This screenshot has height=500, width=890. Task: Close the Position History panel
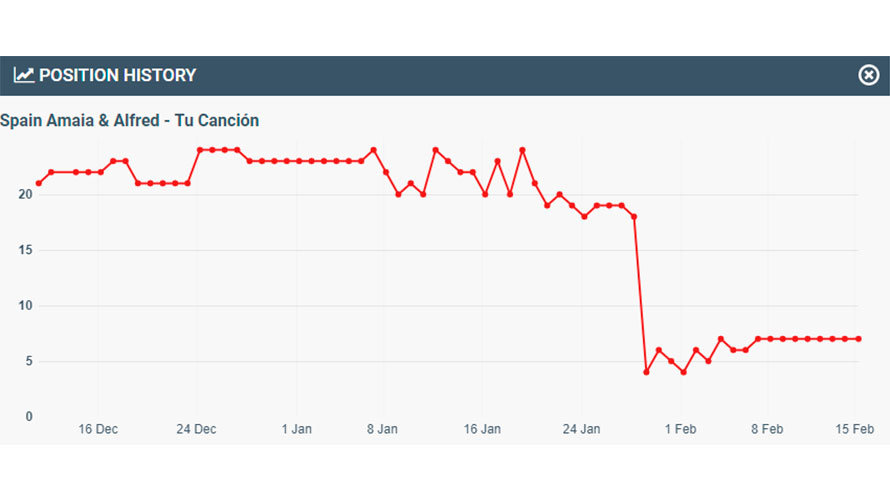pos(869,75)
